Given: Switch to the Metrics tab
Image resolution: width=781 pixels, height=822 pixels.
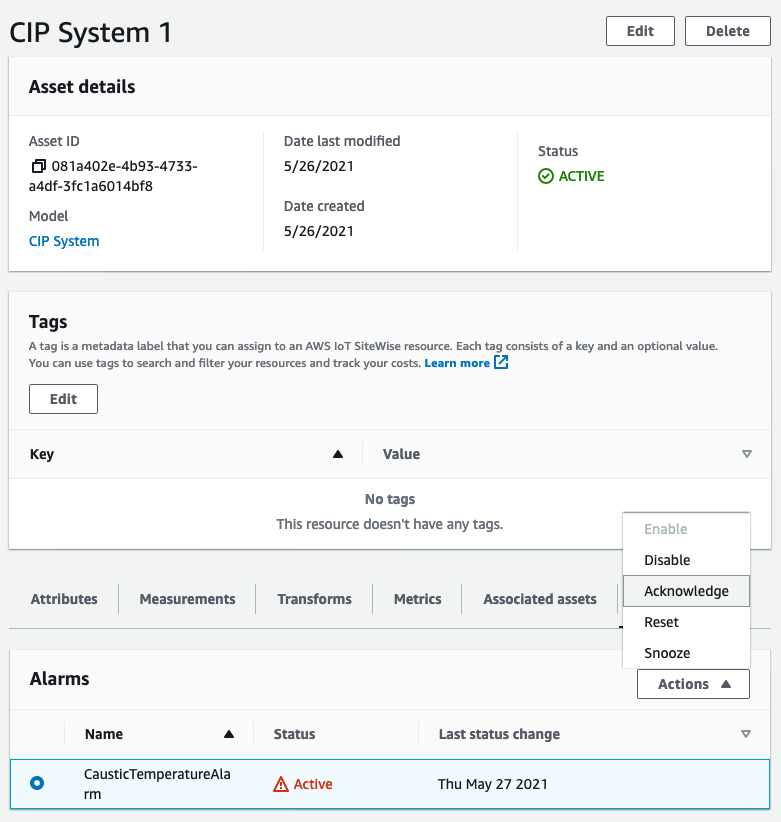Looking at the screenshot, I should tap(418, 599).
